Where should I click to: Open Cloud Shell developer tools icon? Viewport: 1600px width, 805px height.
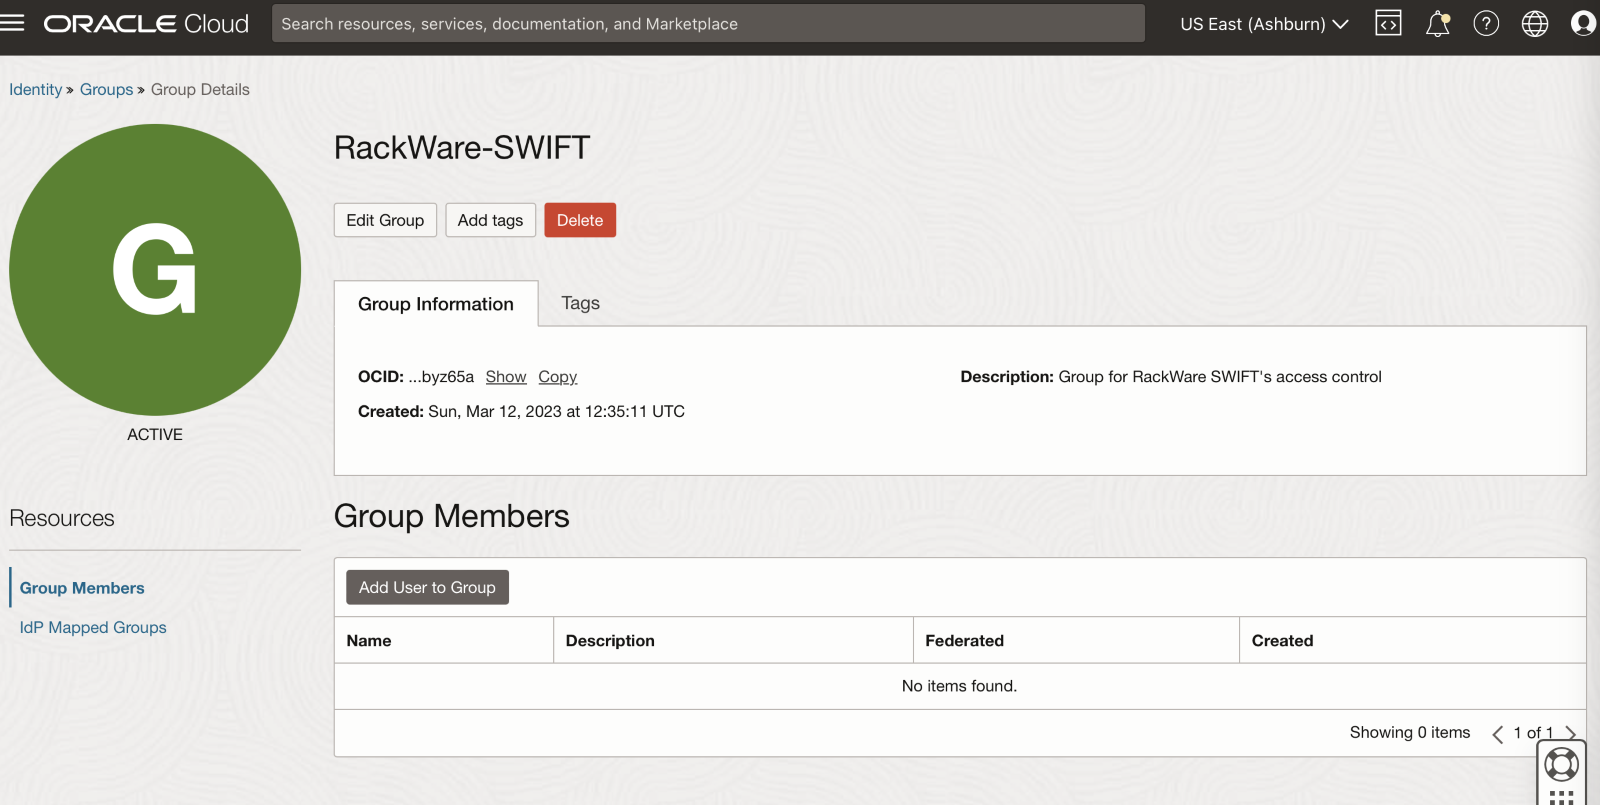1389,23
